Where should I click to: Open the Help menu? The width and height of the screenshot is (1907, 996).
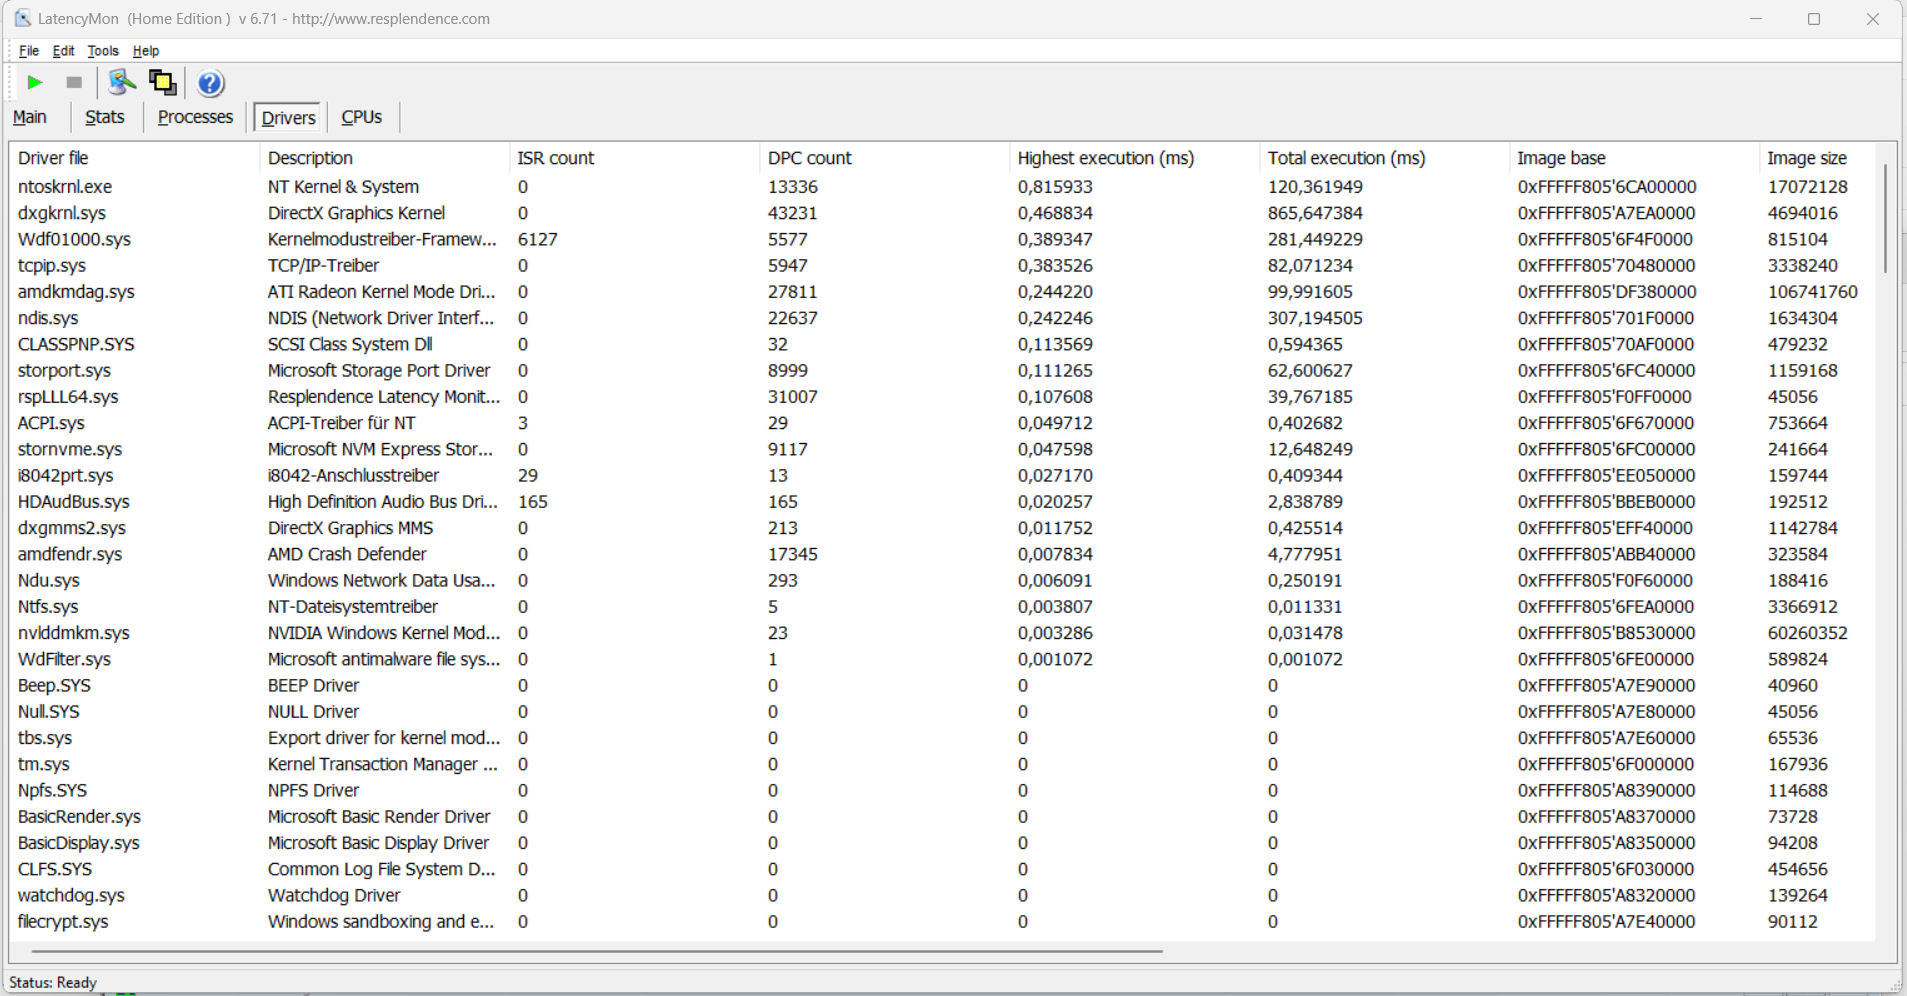point(146,51)
